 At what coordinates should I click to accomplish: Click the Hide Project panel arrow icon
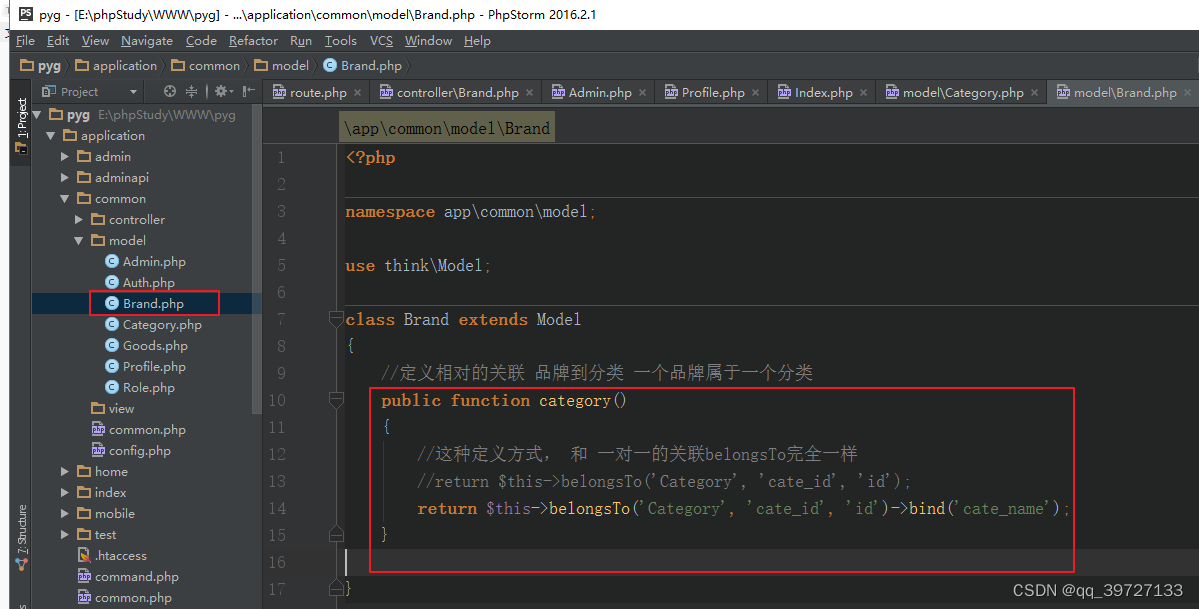(248, 91)
